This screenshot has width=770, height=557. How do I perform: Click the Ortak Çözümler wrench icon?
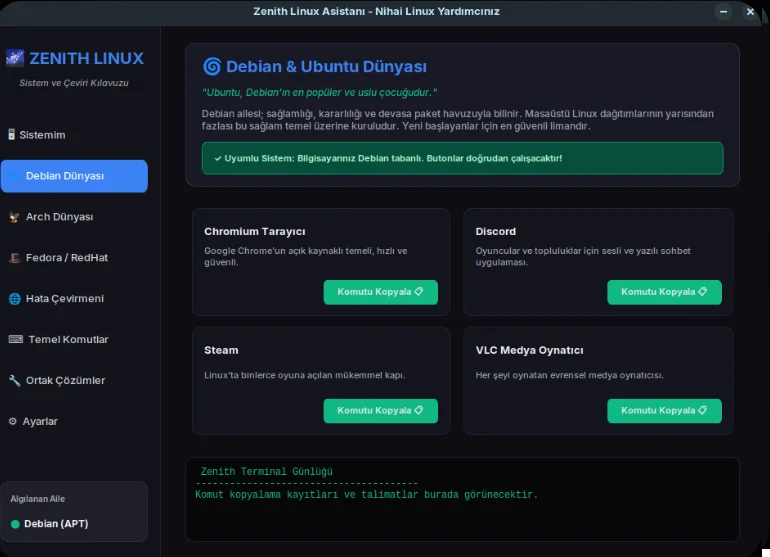[15, 380]
